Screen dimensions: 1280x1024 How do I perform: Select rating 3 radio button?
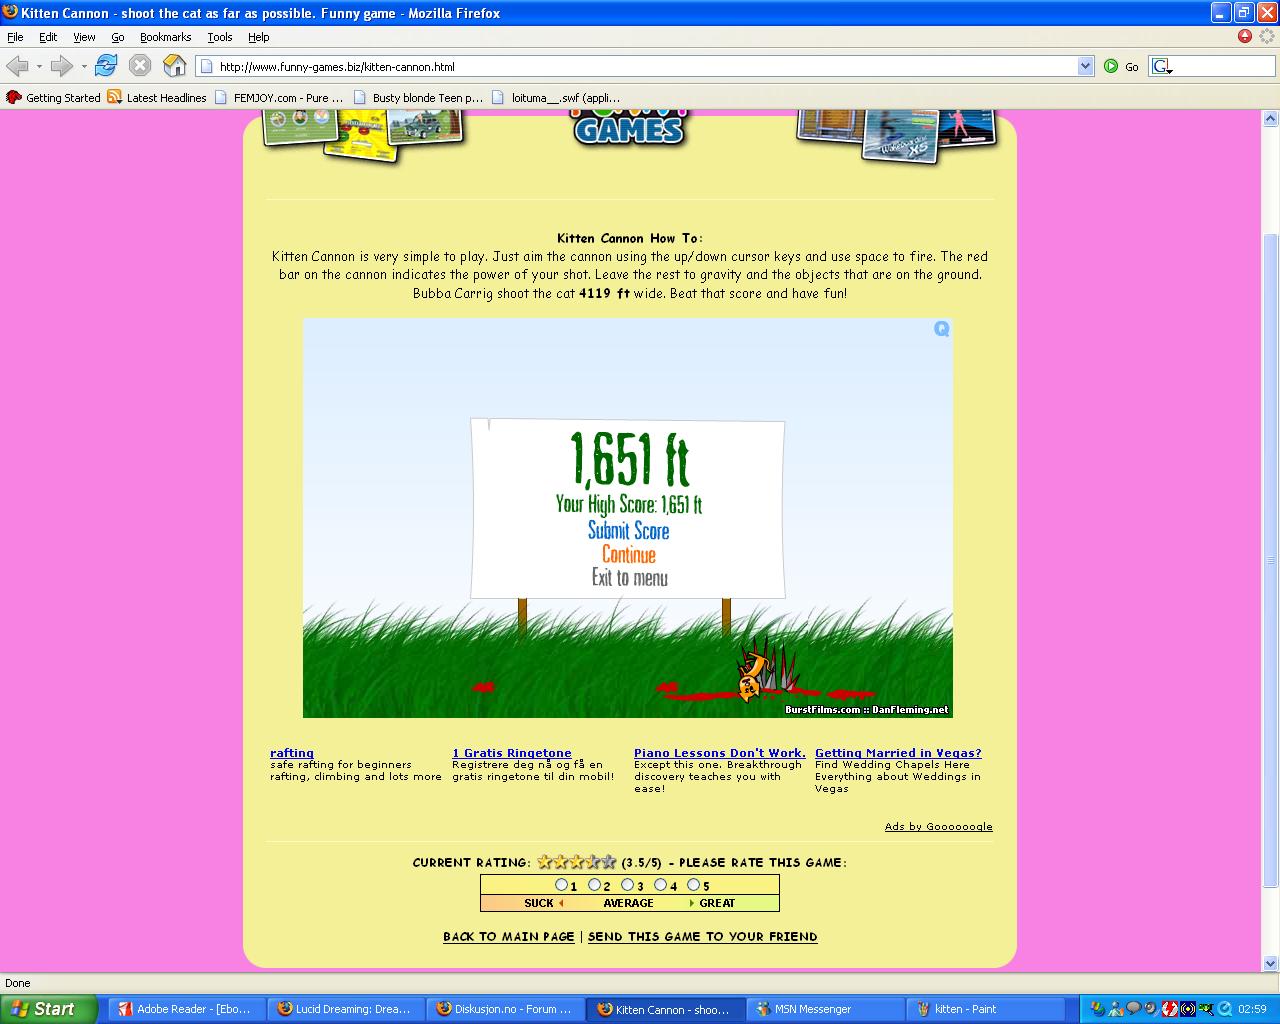627,885
